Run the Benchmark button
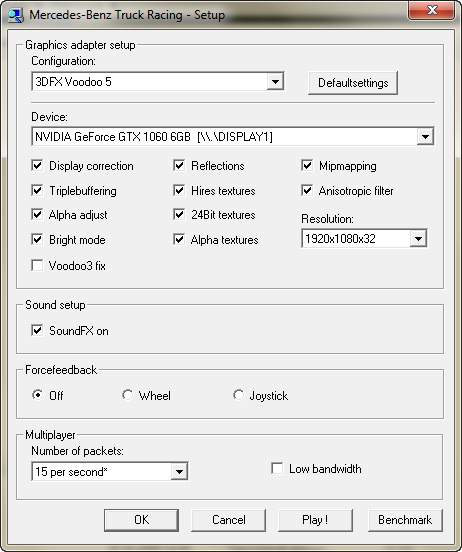The image size is (462, 552). pyautogui.click(x=405, y=520)
